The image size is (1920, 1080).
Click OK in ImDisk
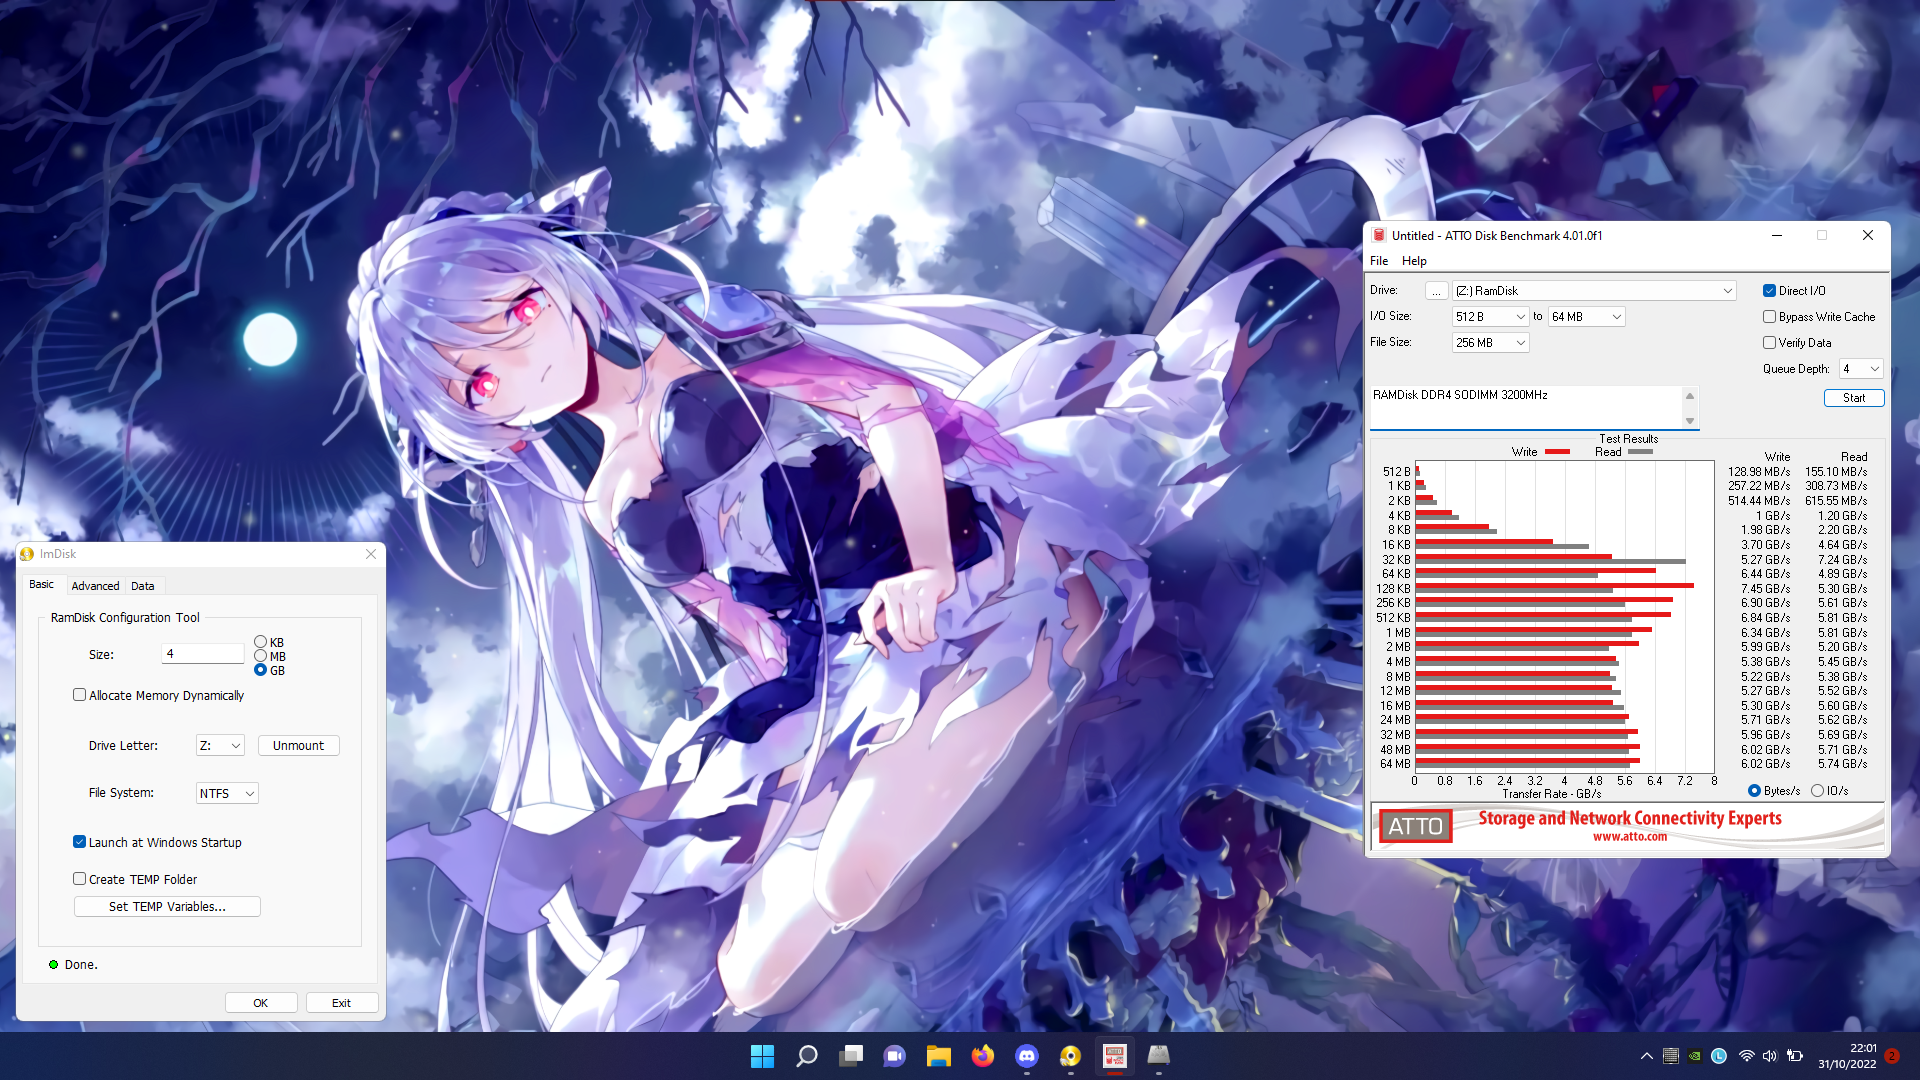[261, 1003]
